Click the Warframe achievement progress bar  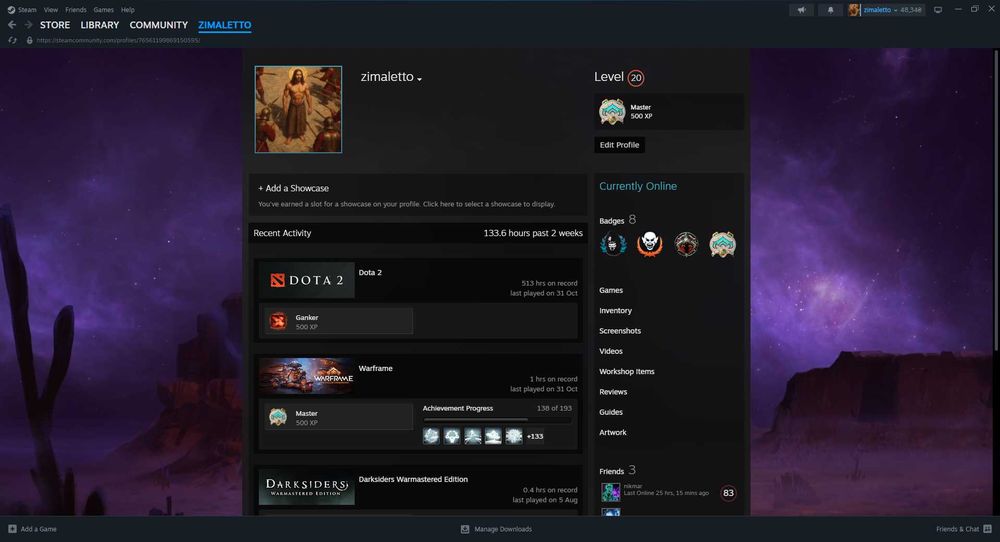tap(497, 419)
